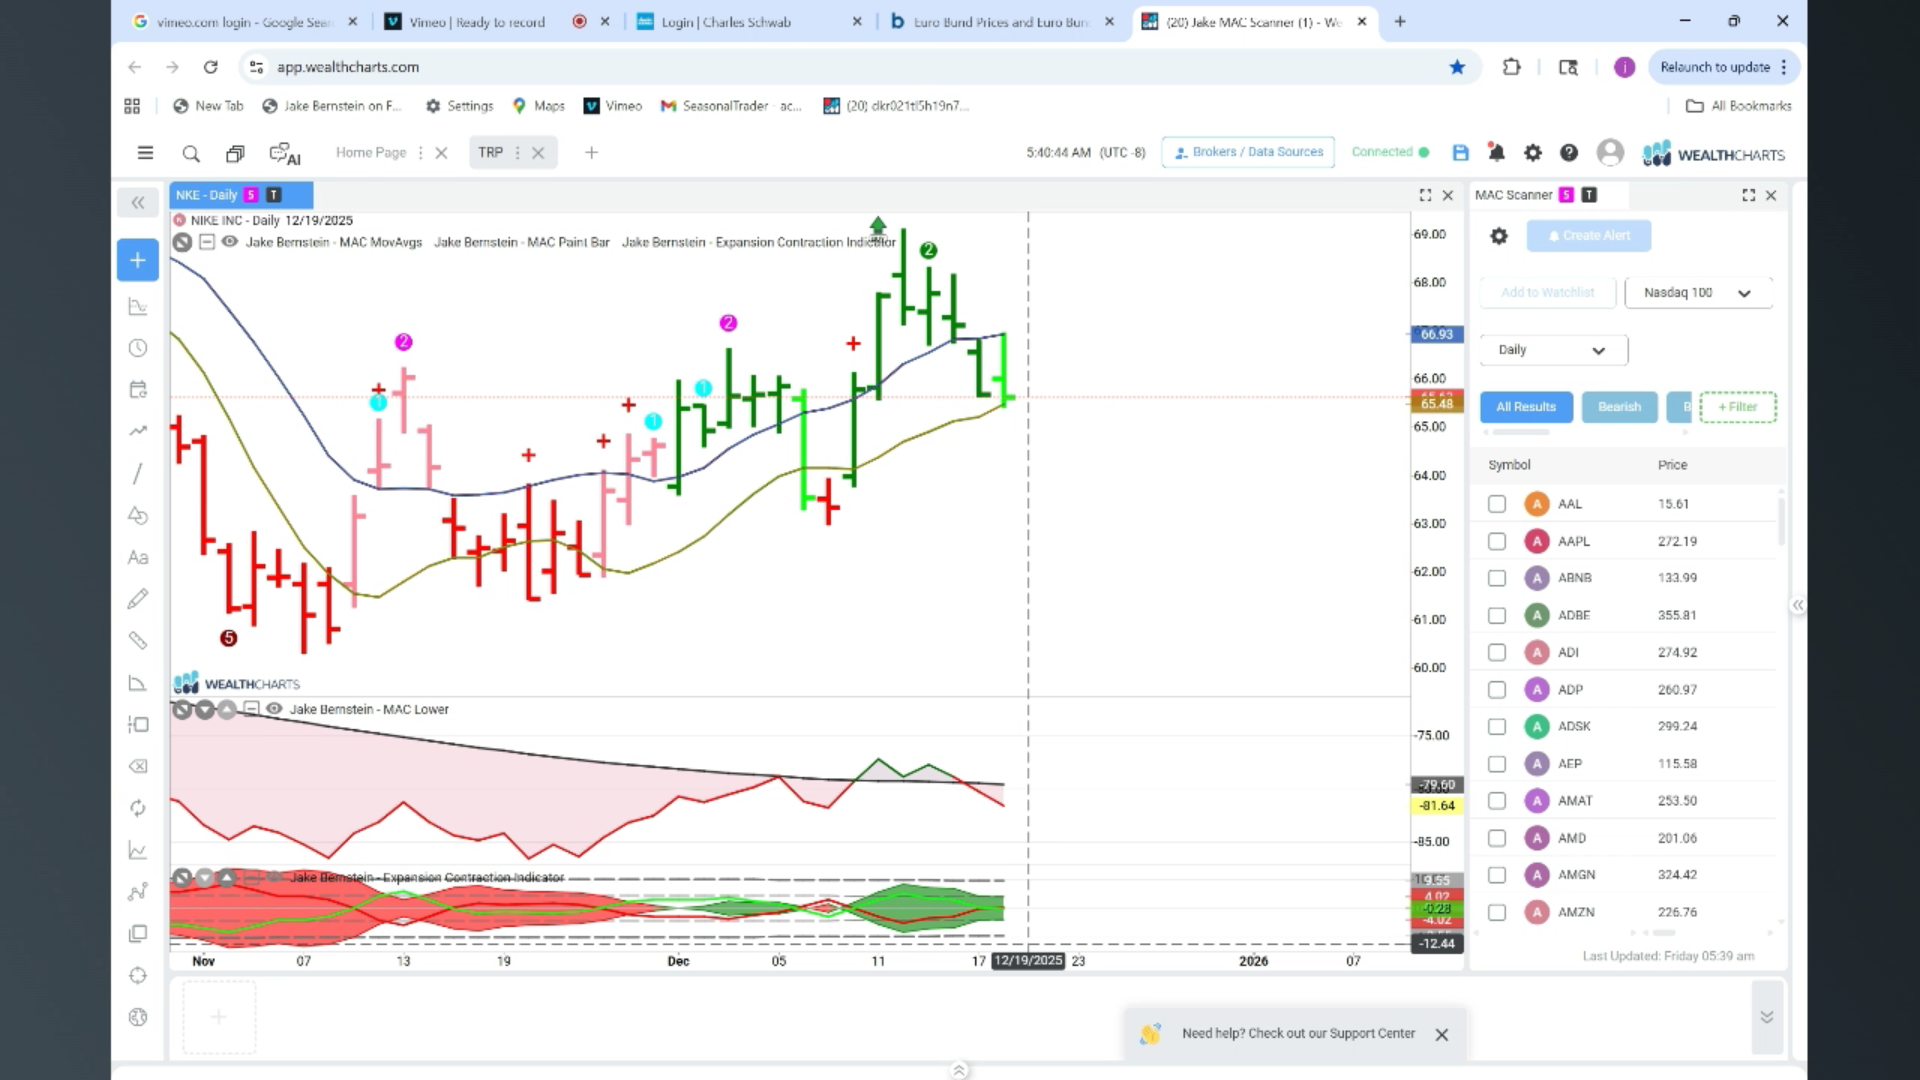The width and height of the screenshot is (1920, 1080).
Task: Toggle visibility eye for MAC MovAvgs indicator
Action: point(229,242)
